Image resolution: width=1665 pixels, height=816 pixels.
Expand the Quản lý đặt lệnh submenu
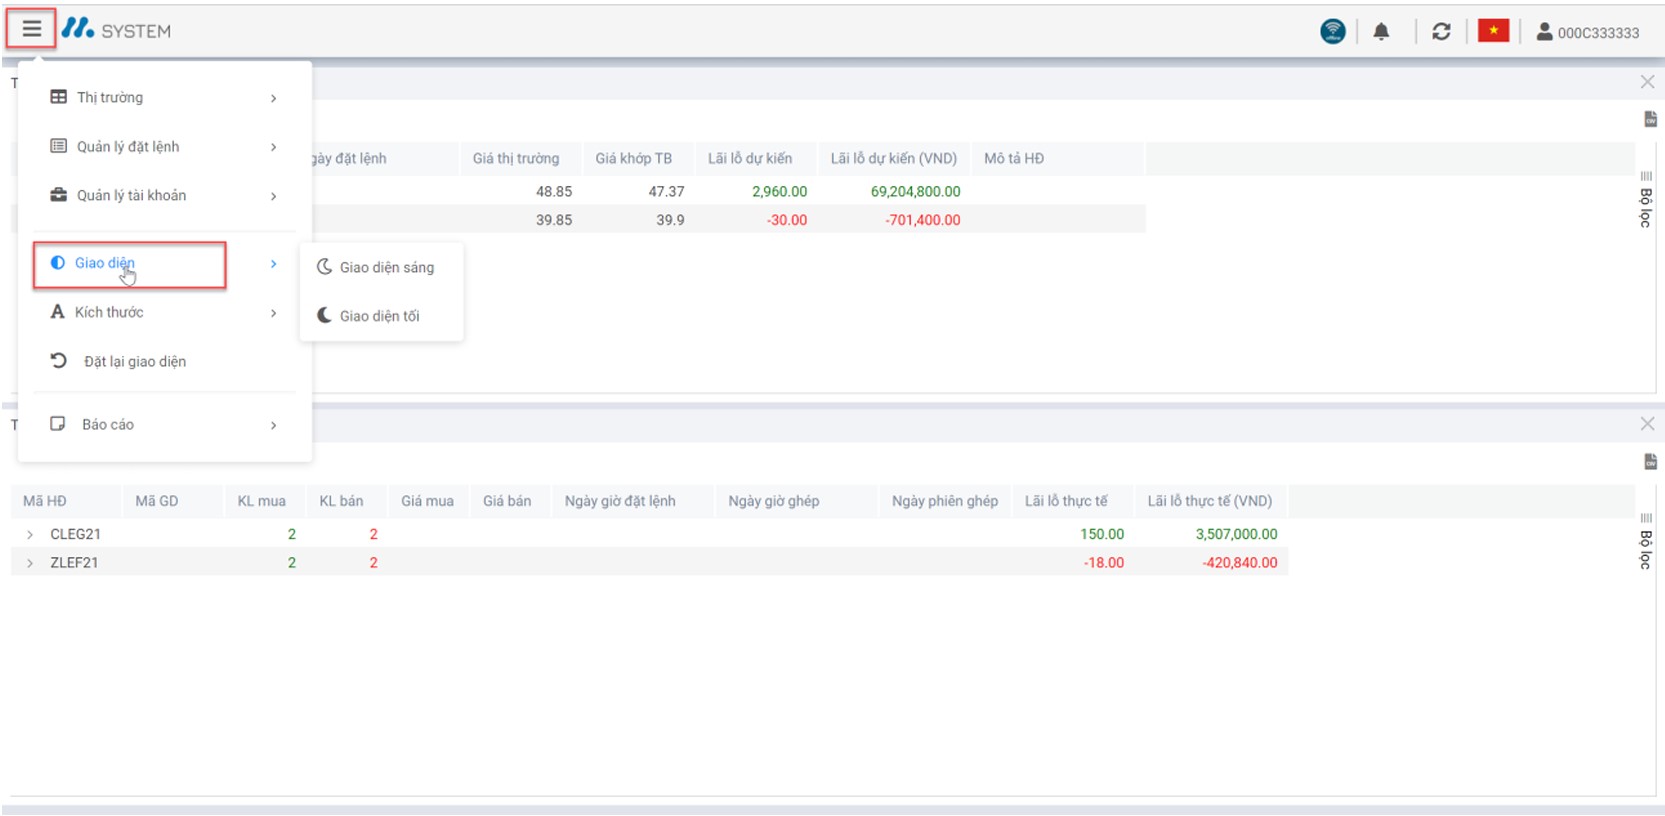pyautogui.click(x=164, y=146)
